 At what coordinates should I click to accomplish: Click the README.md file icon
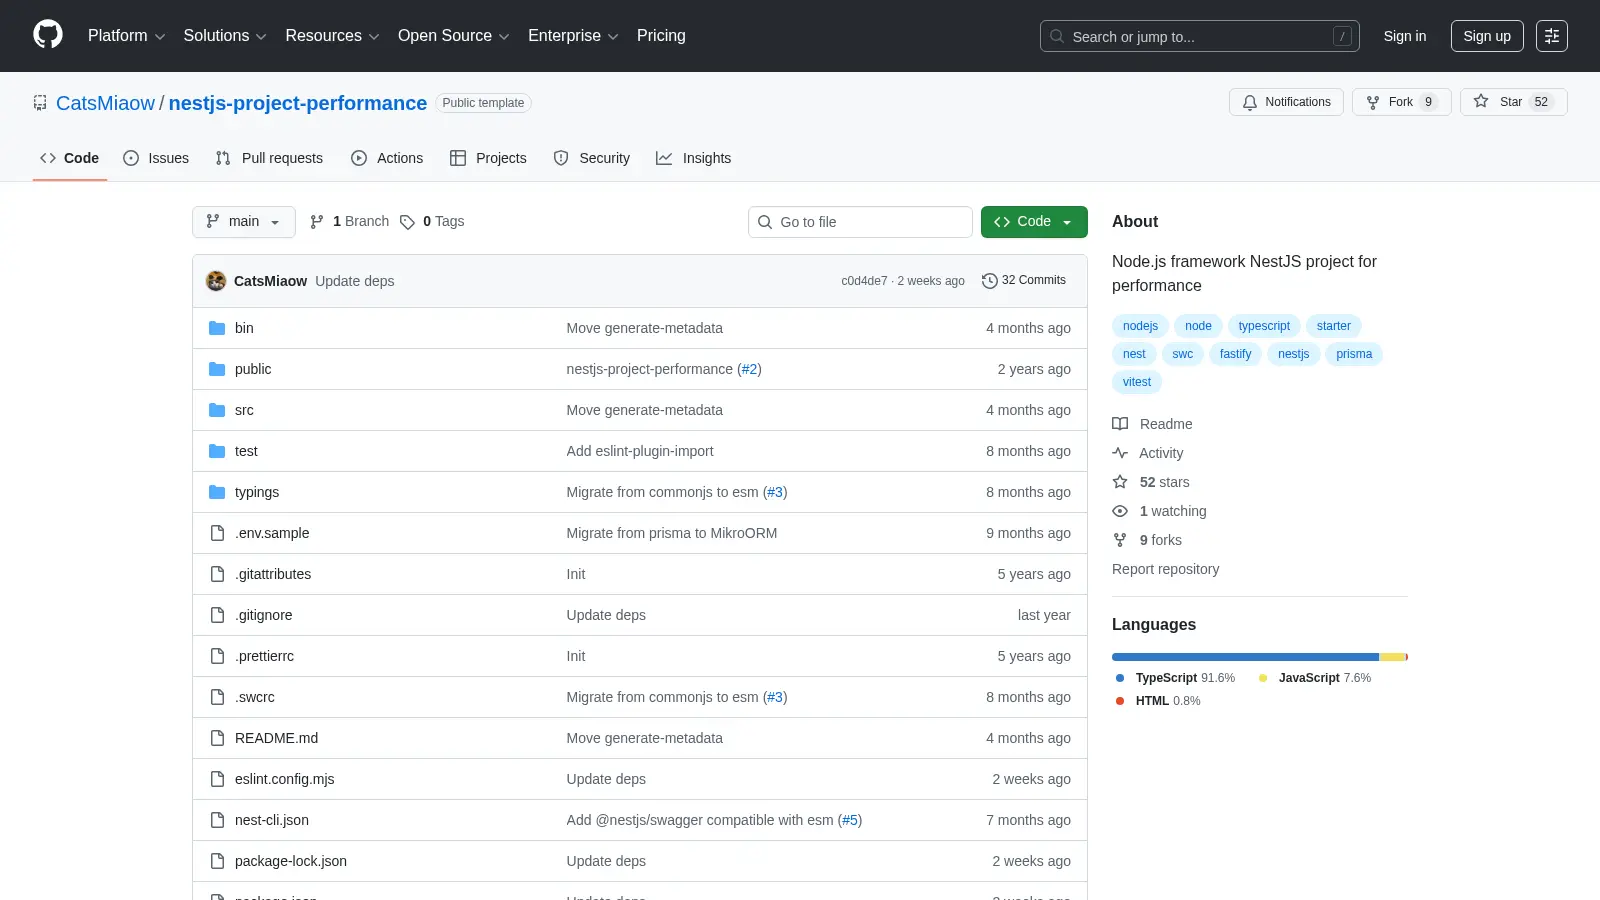[x=217, y=738]
